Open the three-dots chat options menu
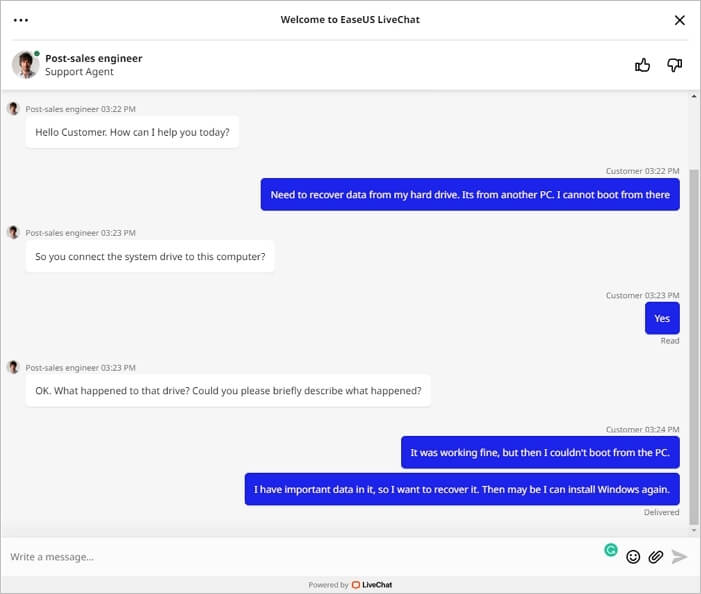This screenshot has height=594, width=701. [x=21, y=20]
